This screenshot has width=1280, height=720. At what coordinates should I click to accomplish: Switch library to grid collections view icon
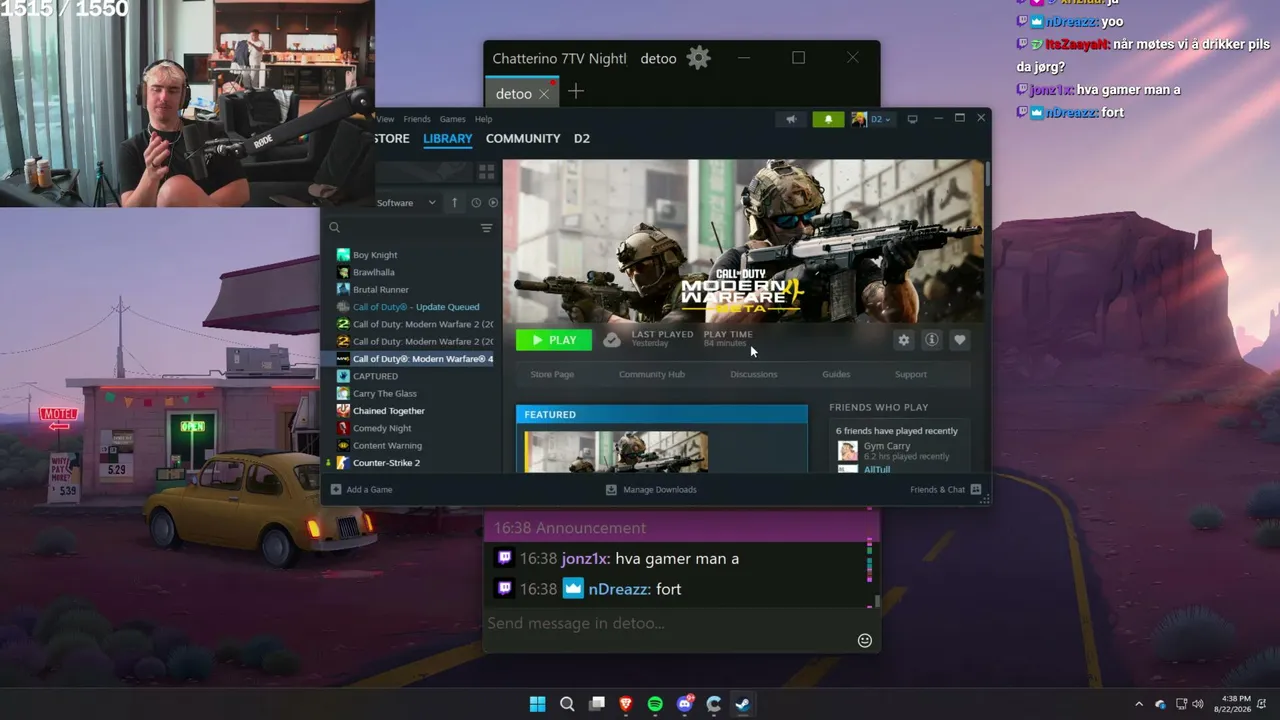pyautogui.click(x=487, y=172)
